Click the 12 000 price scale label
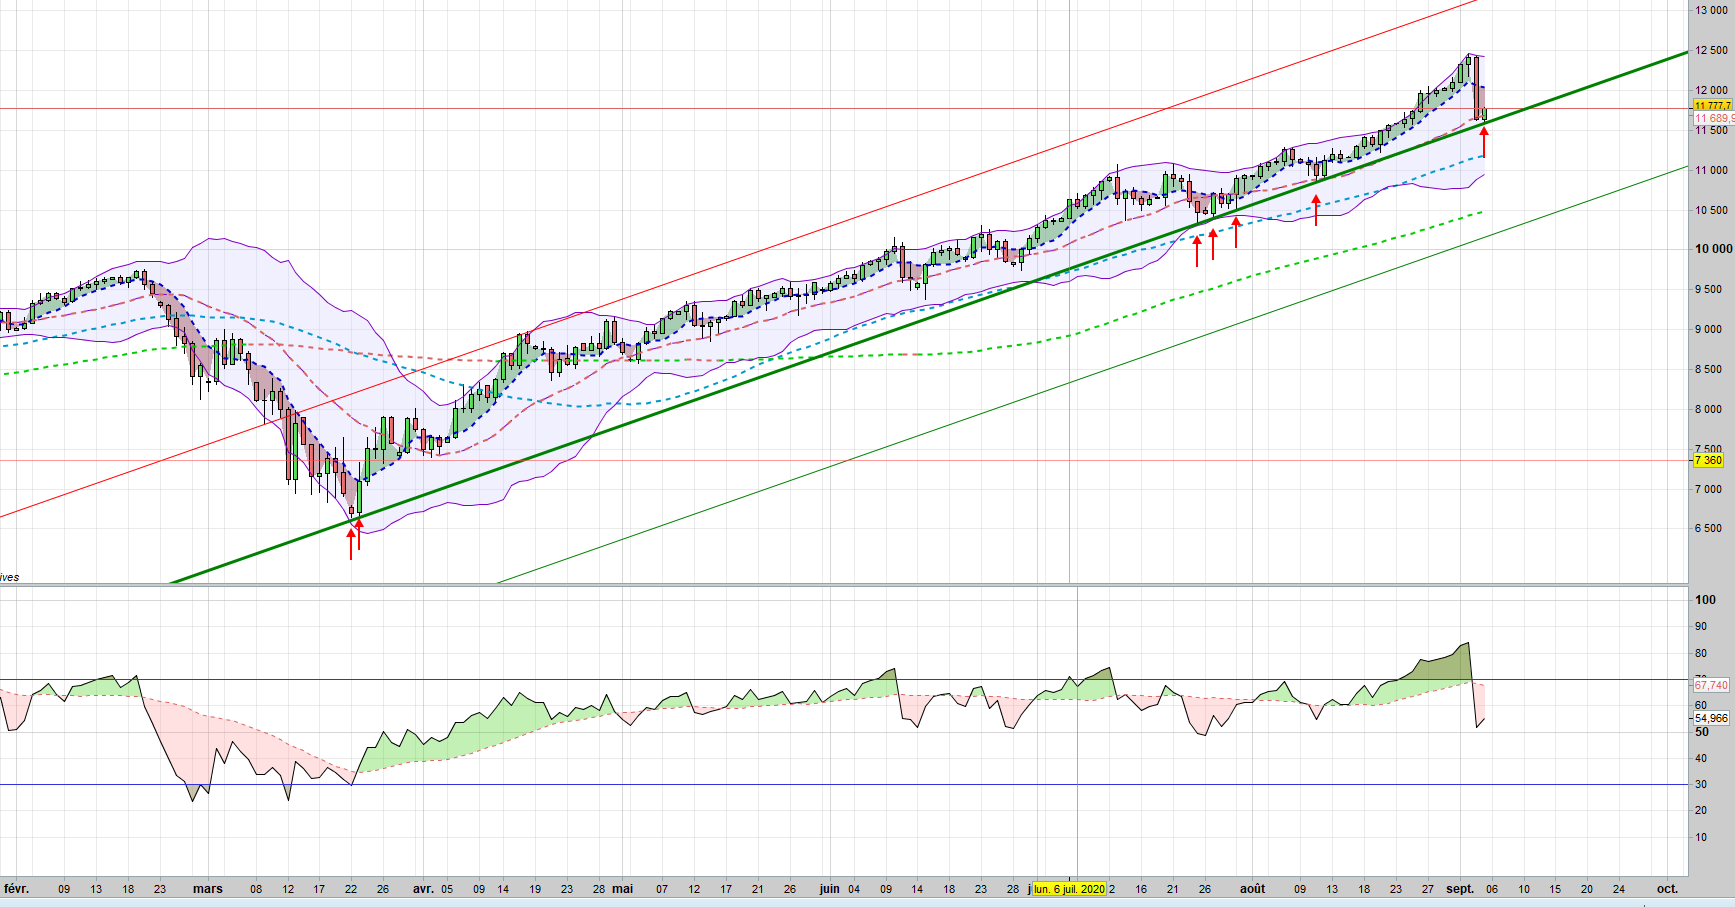The height and width of the screenshot is (907, 1735). (1711, 90)
